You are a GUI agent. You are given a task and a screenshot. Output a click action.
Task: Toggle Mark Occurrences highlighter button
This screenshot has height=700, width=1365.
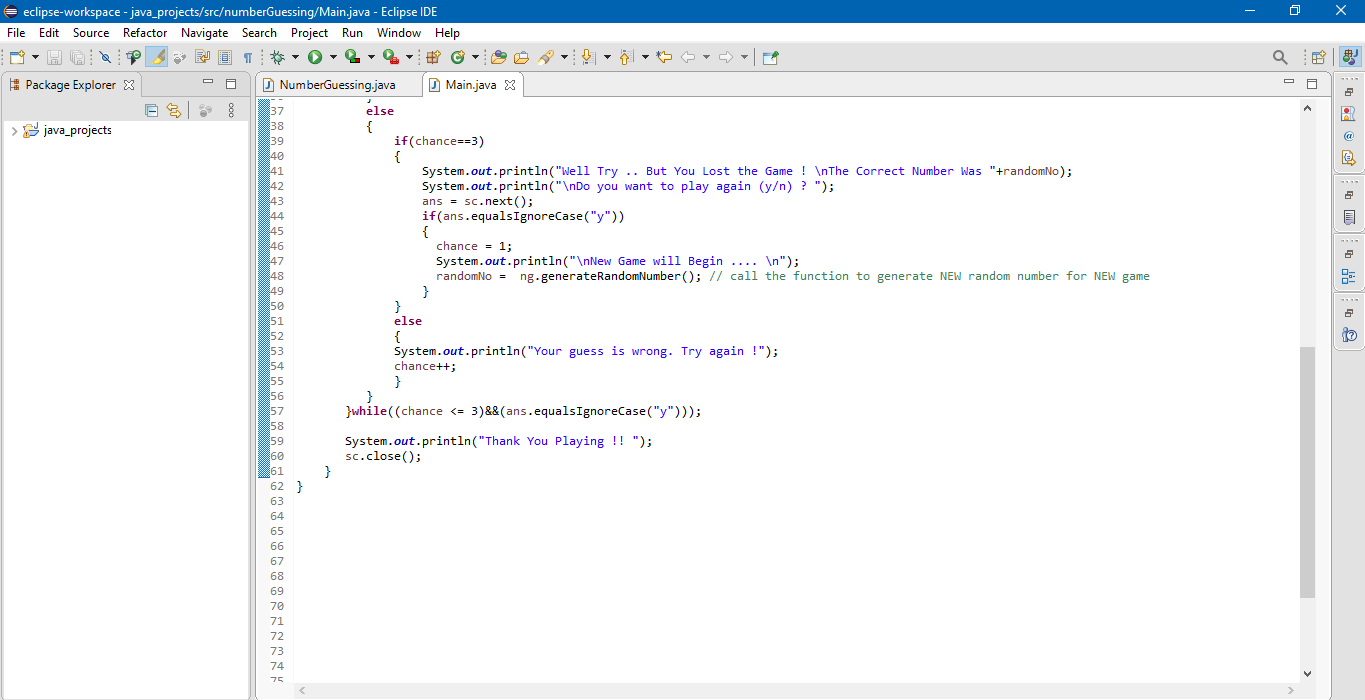point(157,57)
